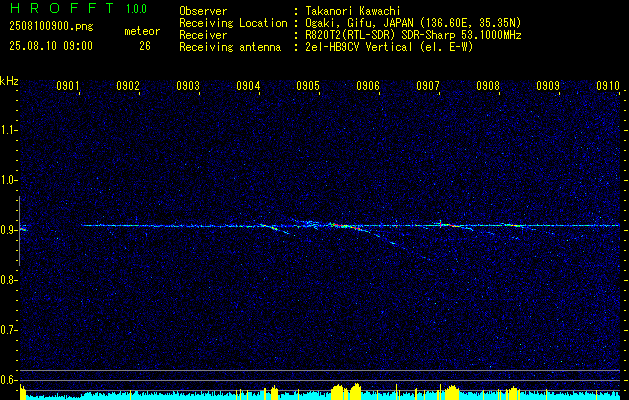Viewport: 629px width, 400px height.
Task: Select observer name Takanori Kawachi
Action: (353, 11)
